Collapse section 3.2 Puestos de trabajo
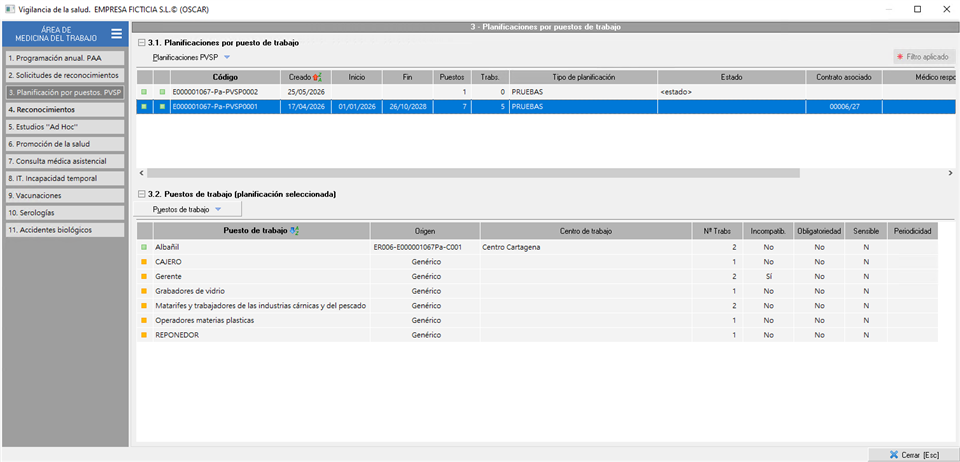The image size is (960, 462). [x=142, y=194]
